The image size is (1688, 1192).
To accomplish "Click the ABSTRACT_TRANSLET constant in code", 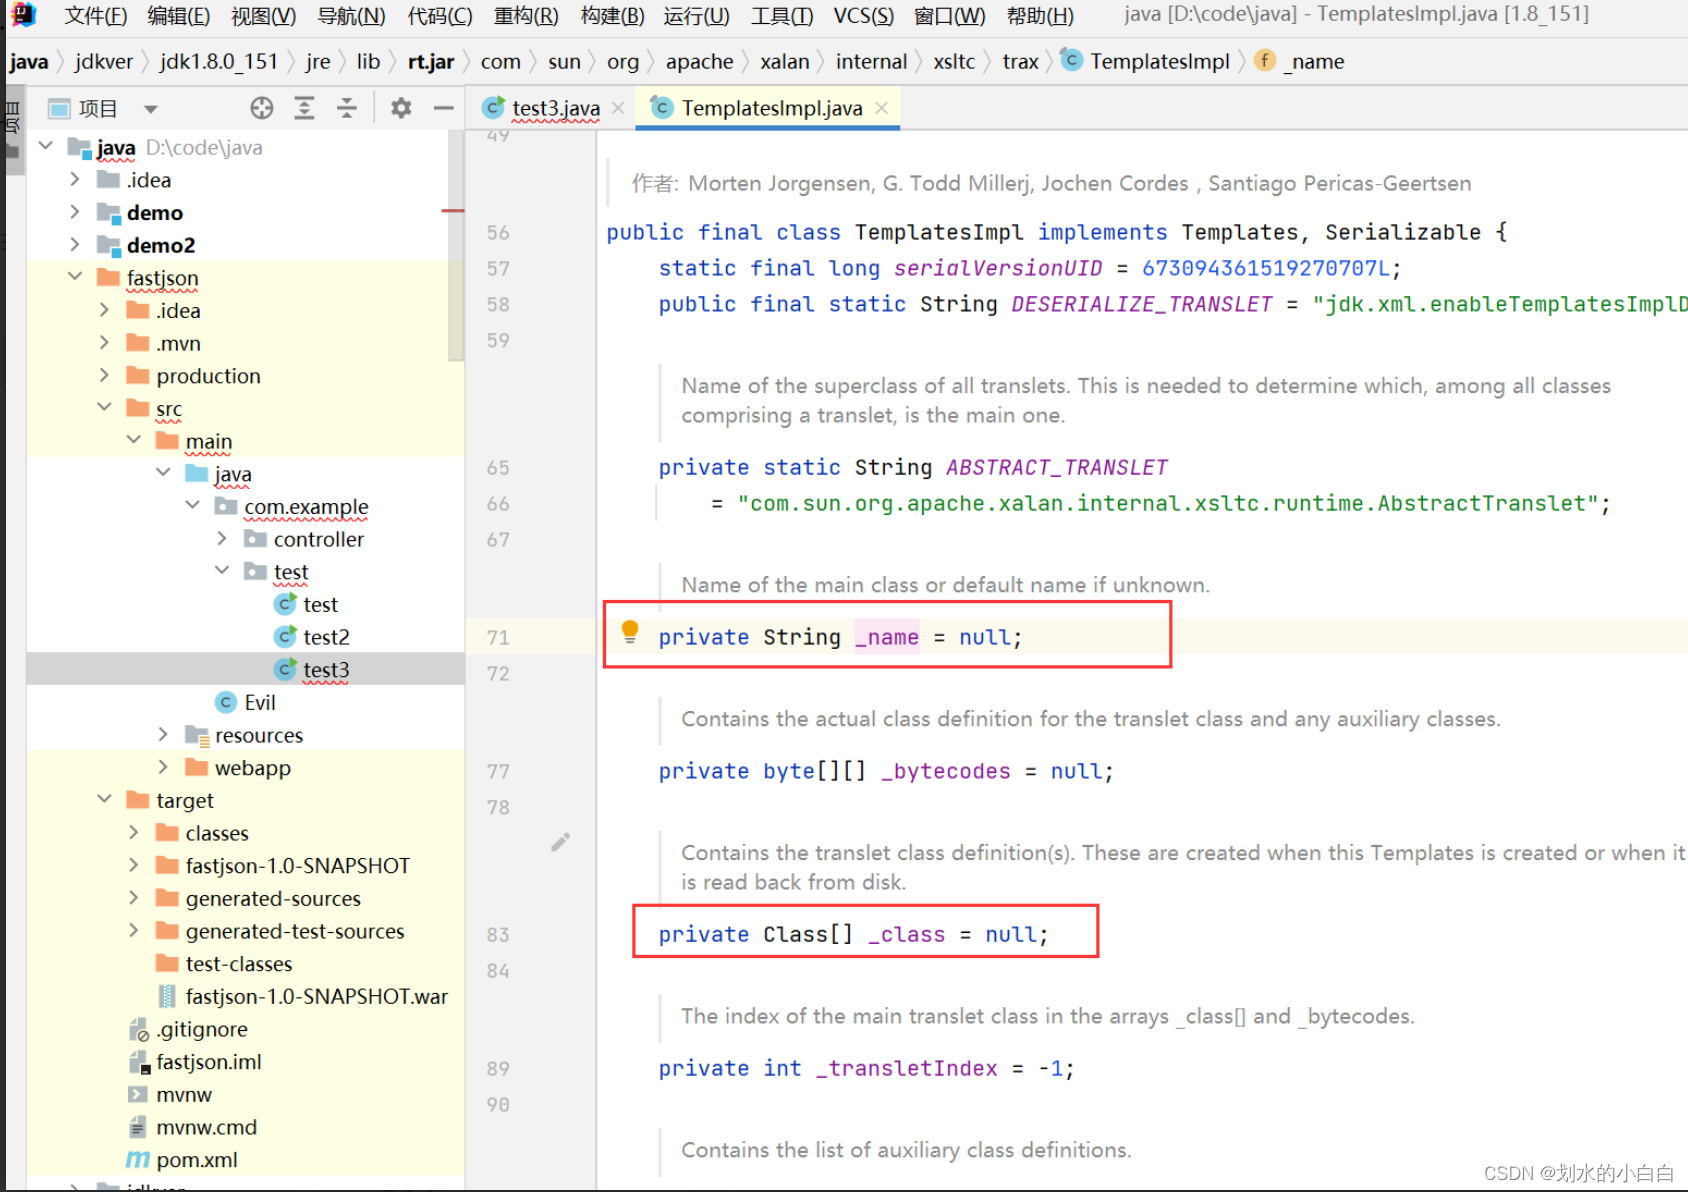I will [1056, 467].
